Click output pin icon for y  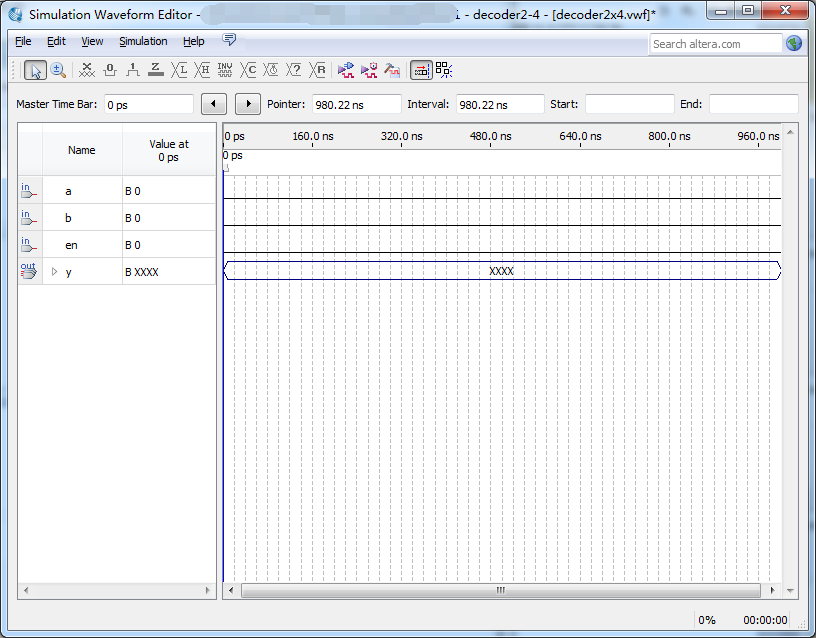click(x=29, y=271)
